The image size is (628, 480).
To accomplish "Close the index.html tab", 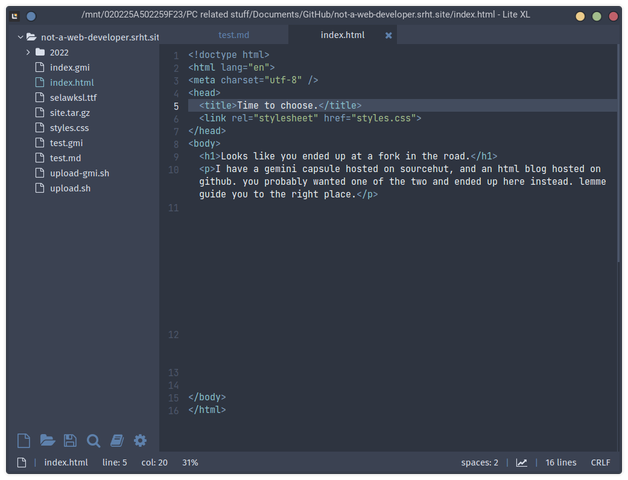I will pyautogui.click(x=388, y=36).
